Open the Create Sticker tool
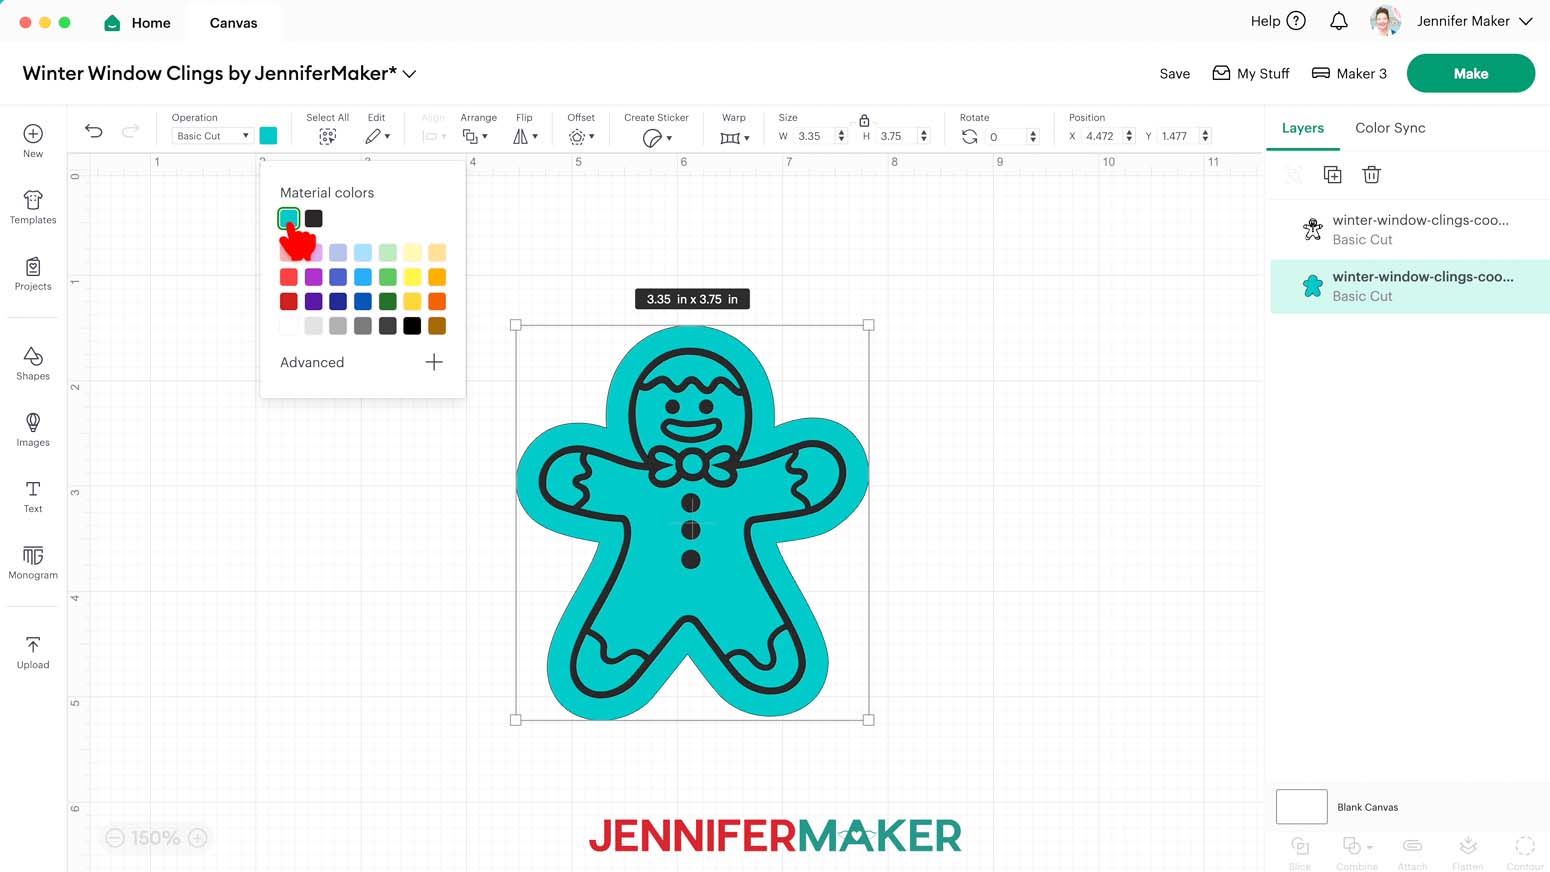The width and height of the screenshot is (1550, 872). 656,137
